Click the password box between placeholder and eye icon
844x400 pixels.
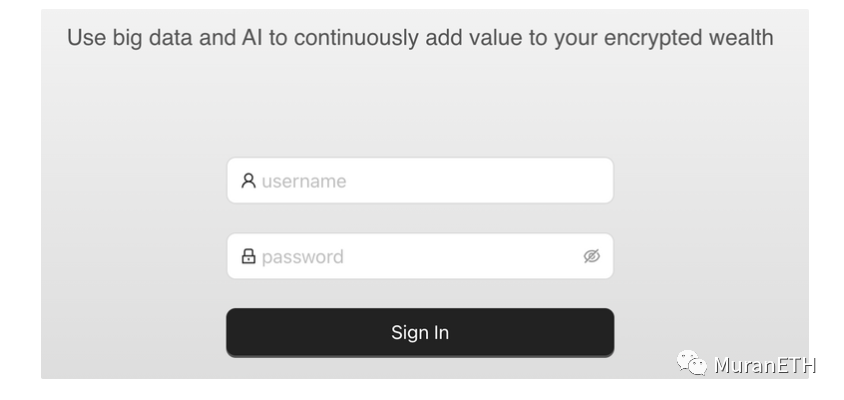tap(463, 256)
